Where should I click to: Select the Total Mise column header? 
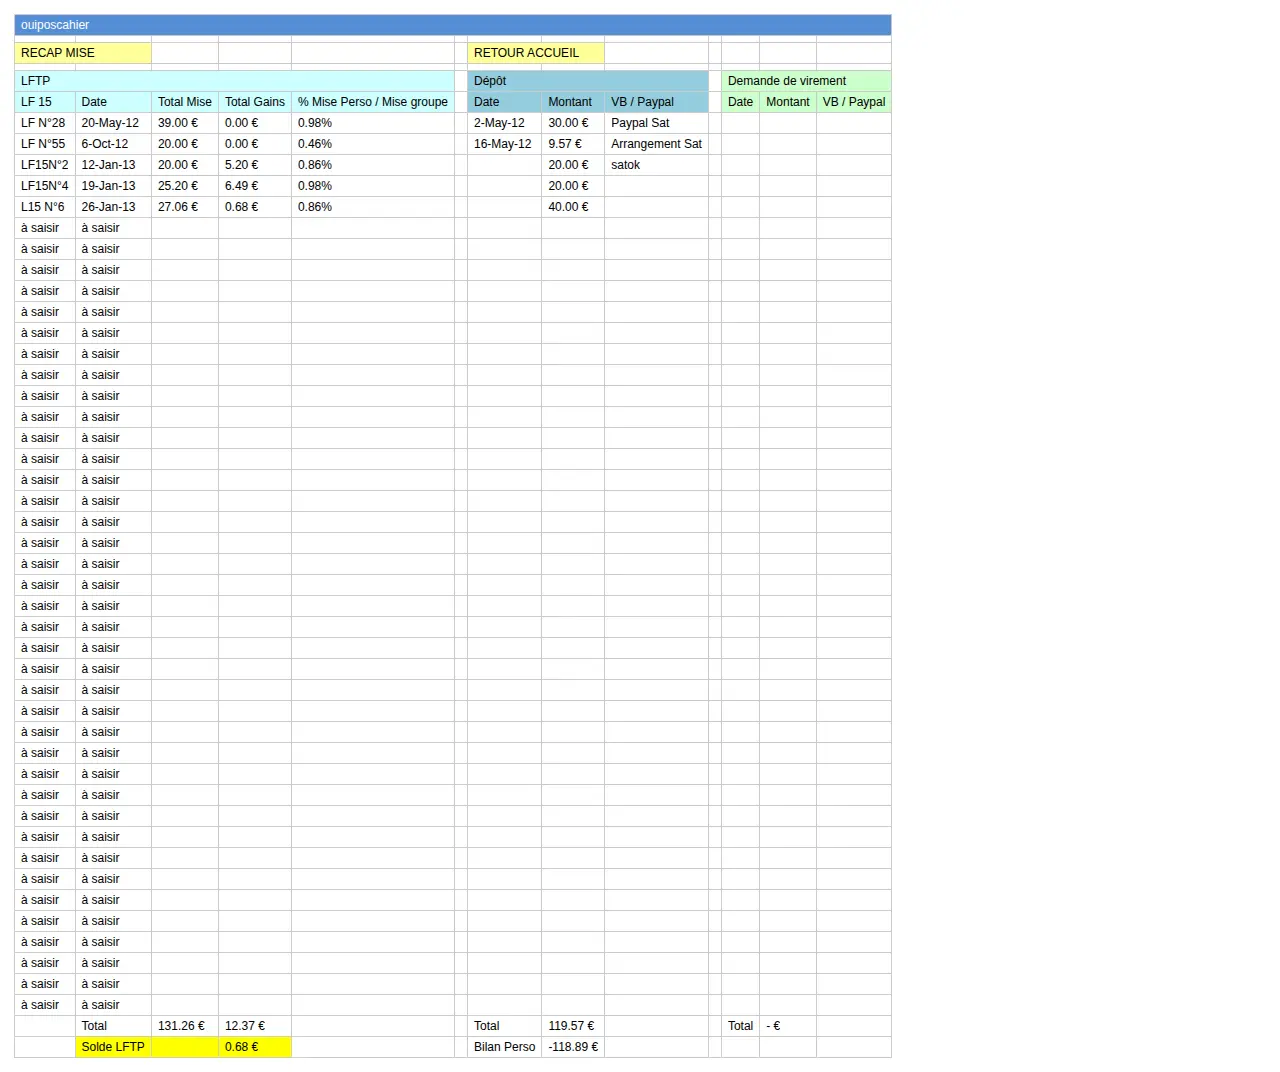click(x=185, y=102)
